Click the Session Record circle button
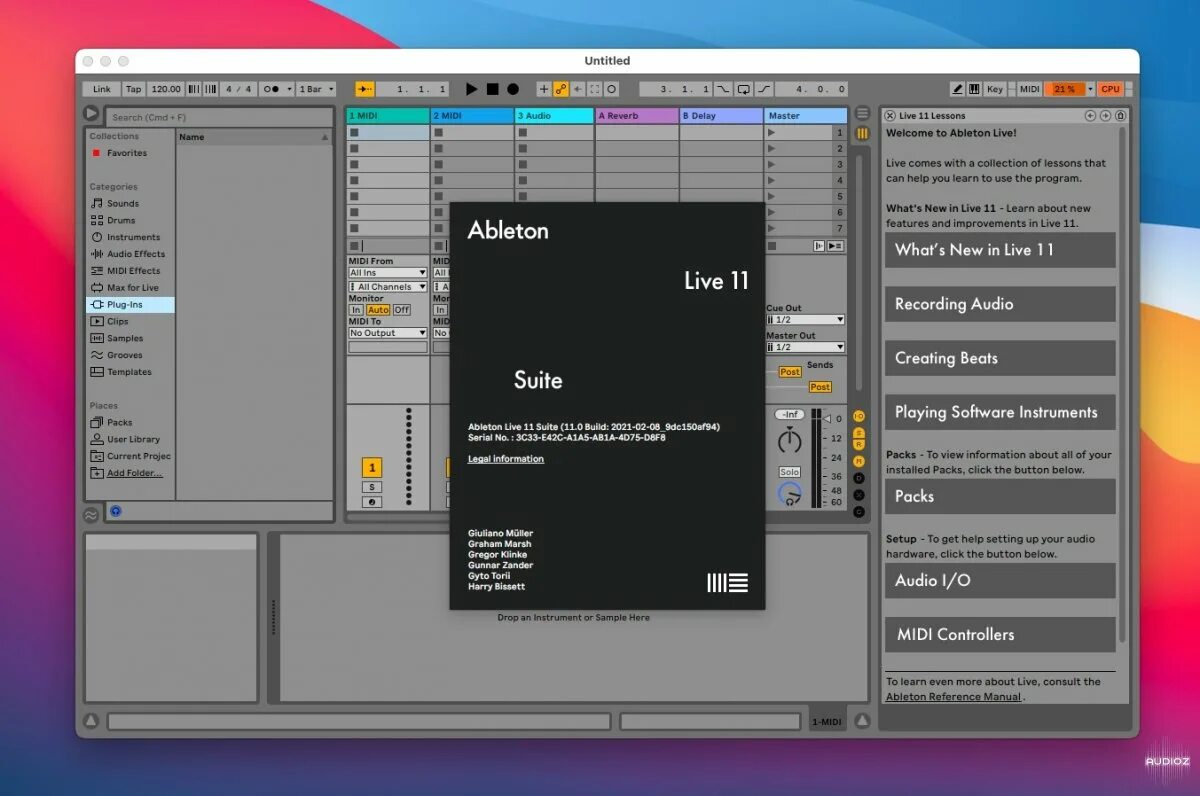1200x796 pixels. click(x=610, y=89)
